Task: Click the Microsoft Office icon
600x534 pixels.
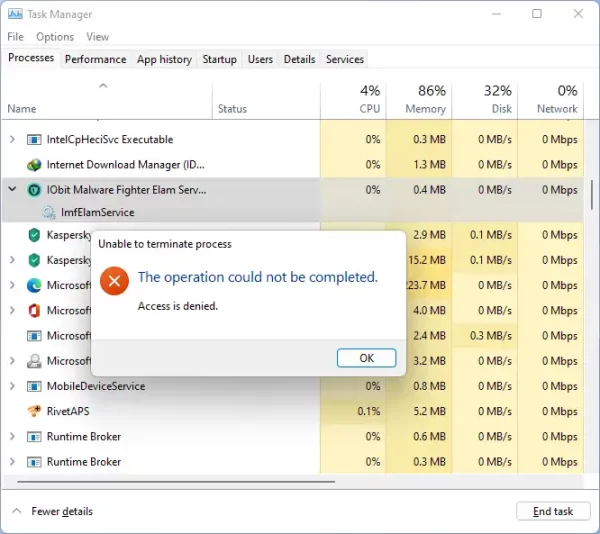Action: click(34, 311)
